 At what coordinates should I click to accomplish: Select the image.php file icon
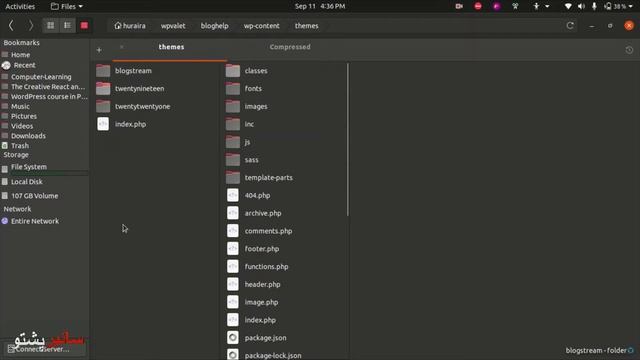click(233, 302)
